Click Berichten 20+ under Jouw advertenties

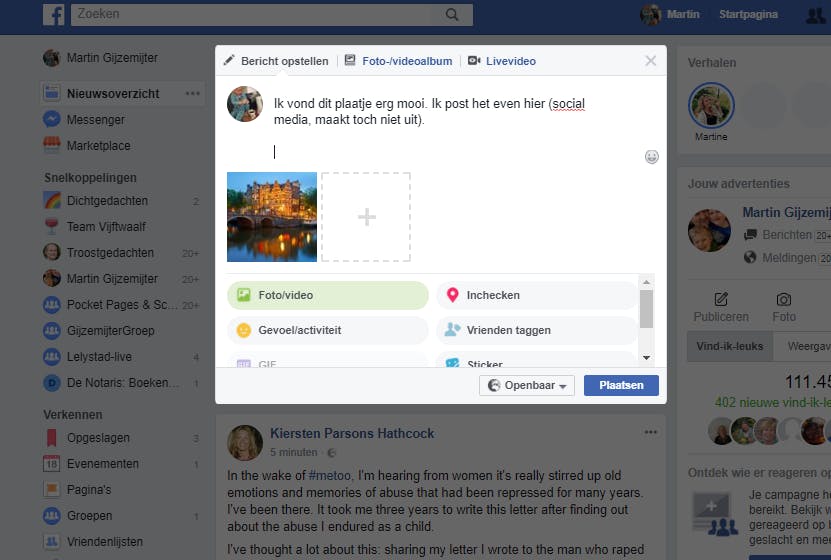click(x=787, y=235)
